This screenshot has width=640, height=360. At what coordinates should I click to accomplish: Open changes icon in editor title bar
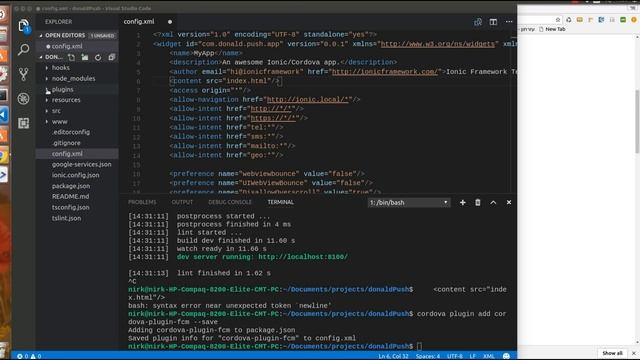click(x=478, y=22)
